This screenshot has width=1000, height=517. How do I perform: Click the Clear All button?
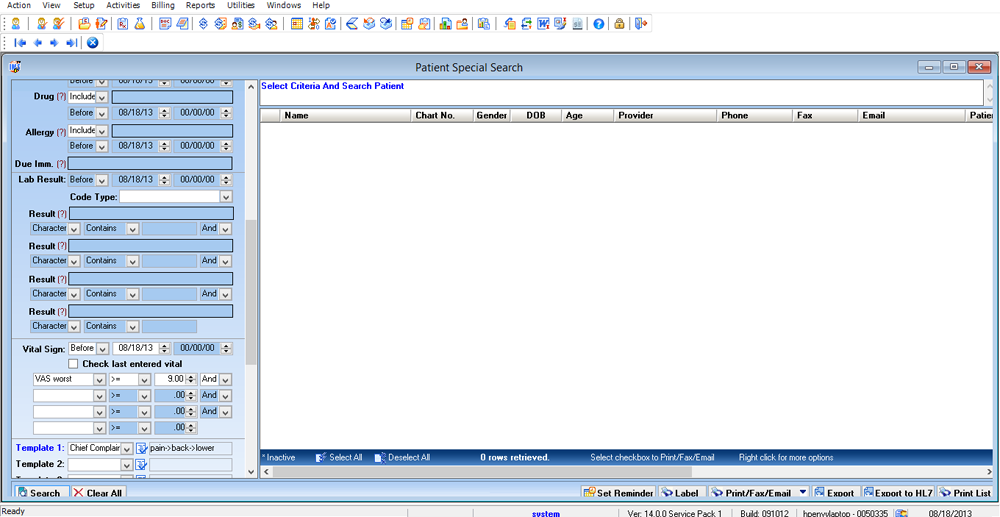(x=98, y=493)
